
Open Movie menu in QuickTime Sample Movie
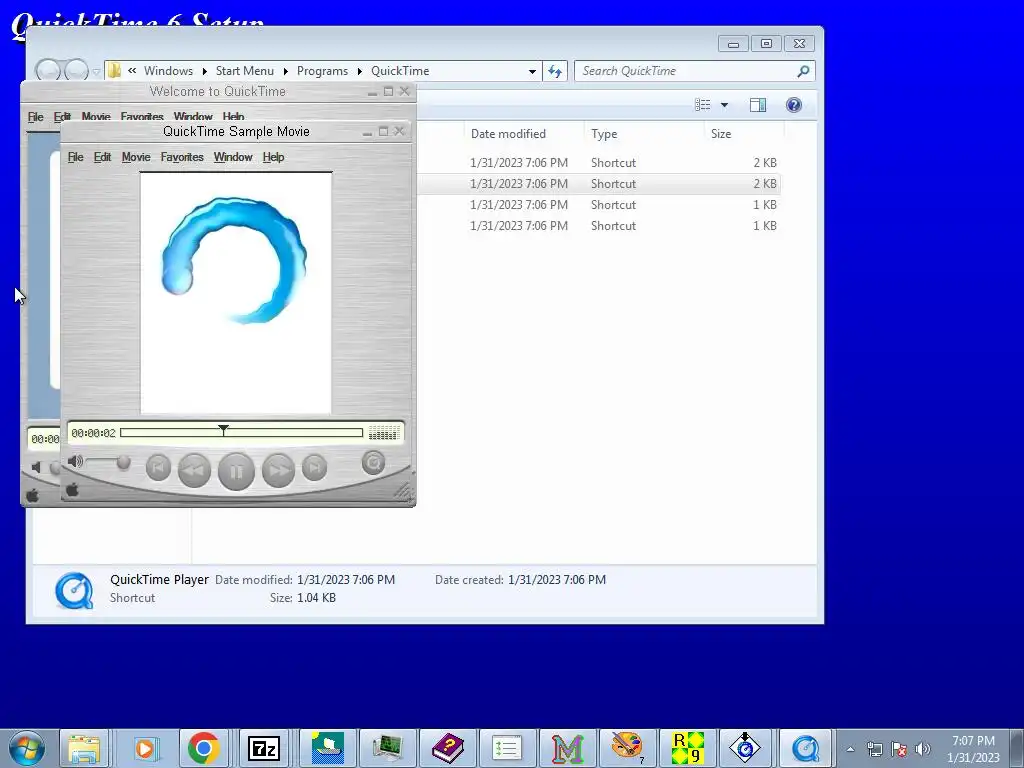(136, 157)
